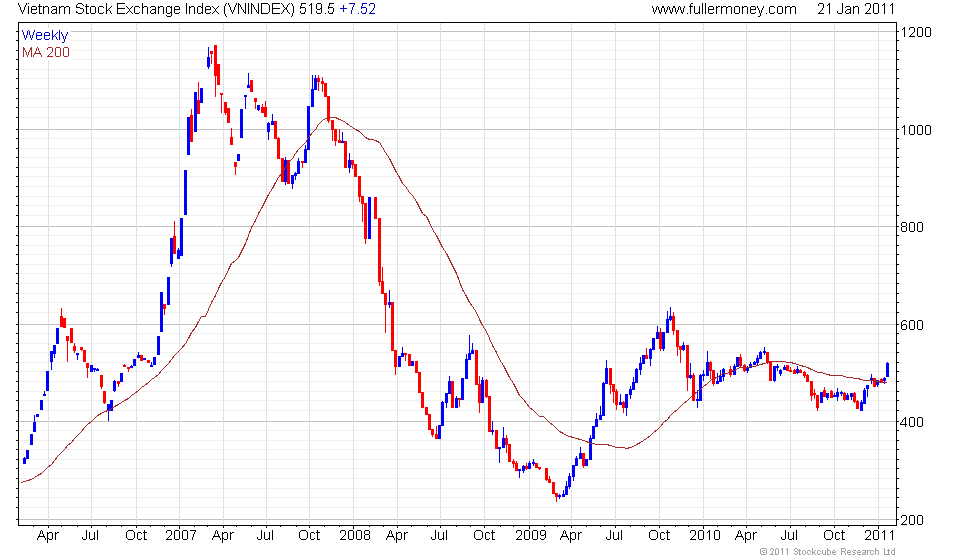Click the chart title 'Vietnam Stock Exchange Index (VNINDEX)'
This screenshot has width=980, height=560.
156,9
